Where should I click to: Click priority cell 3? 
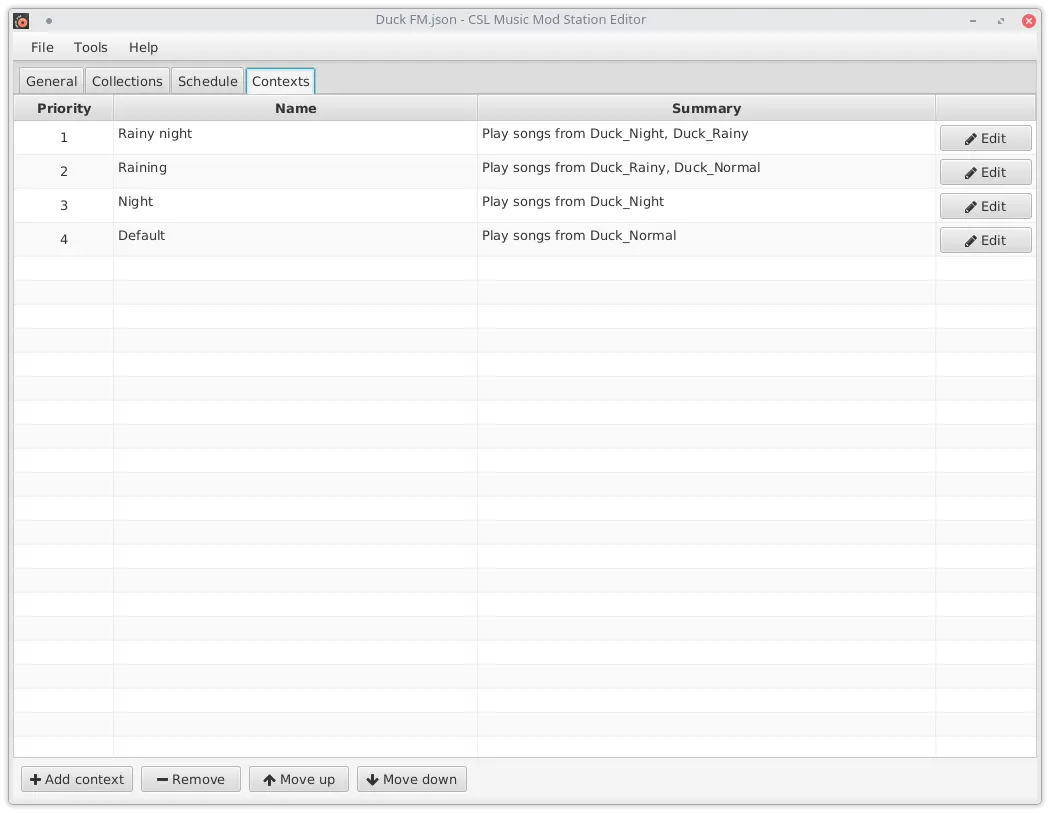pyautogui.click(x=64, y=206)
